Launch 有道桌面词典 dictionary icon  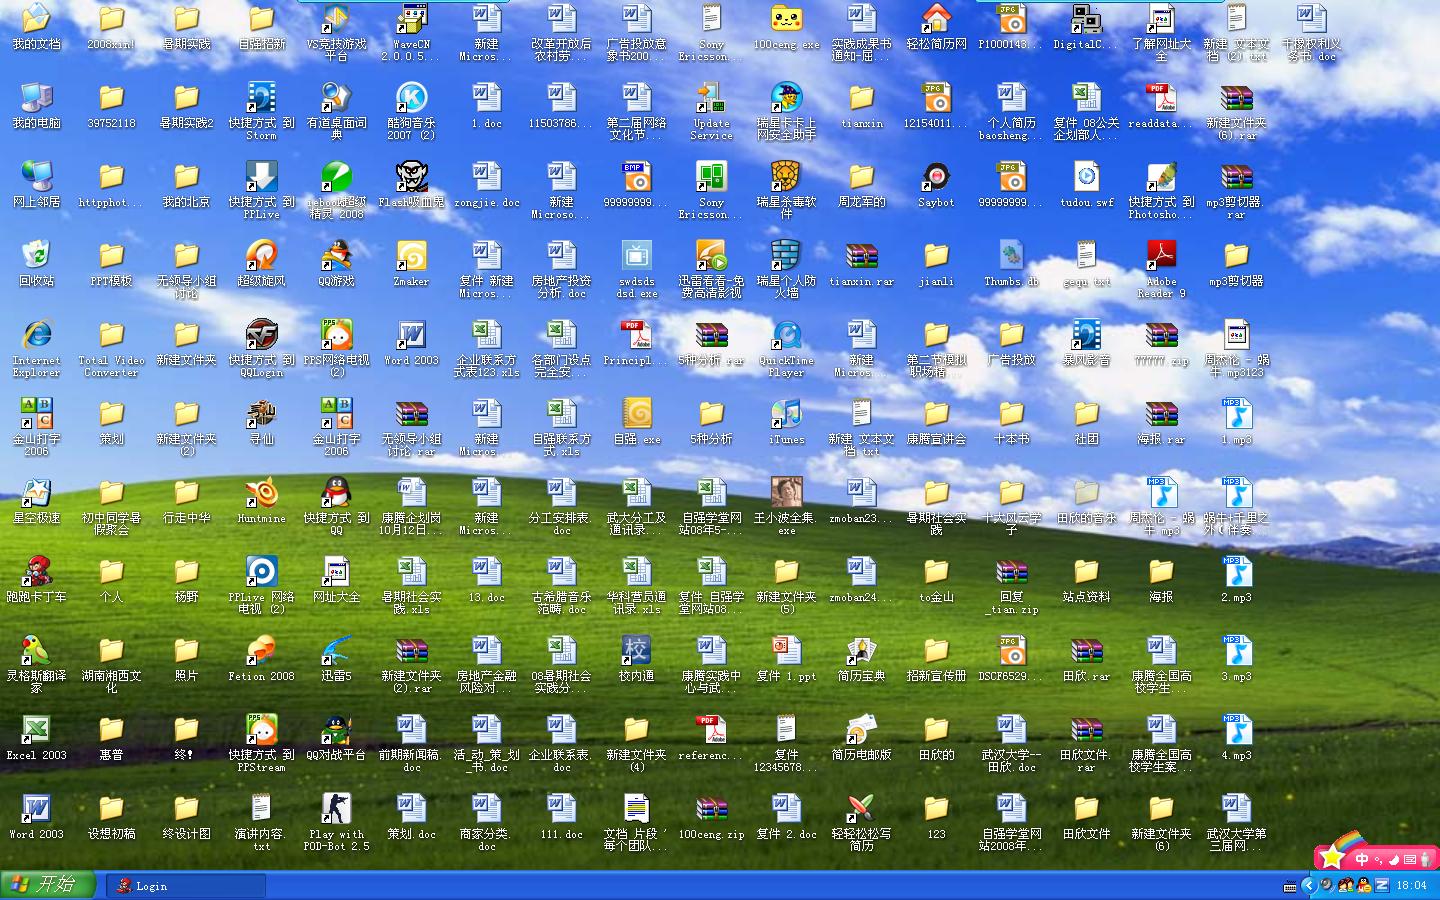coord(336,111)
